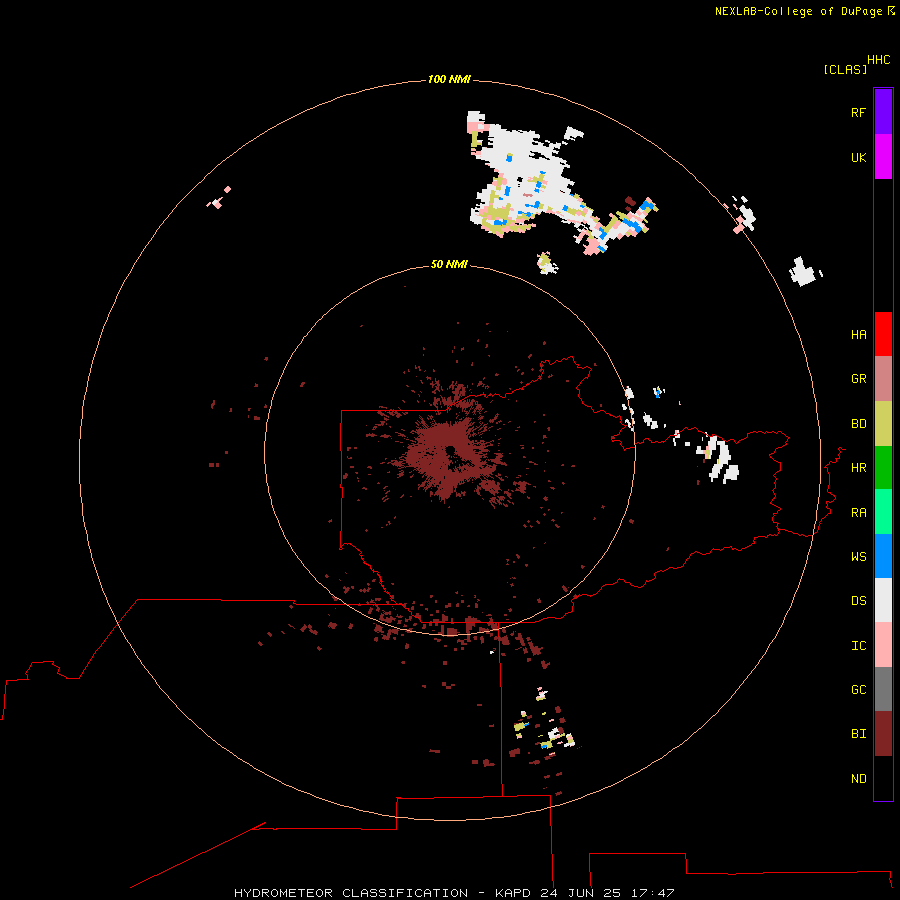Click the RF purple legend swatch
This screenshot has width=900, height=900.
(x=883, y=112)
